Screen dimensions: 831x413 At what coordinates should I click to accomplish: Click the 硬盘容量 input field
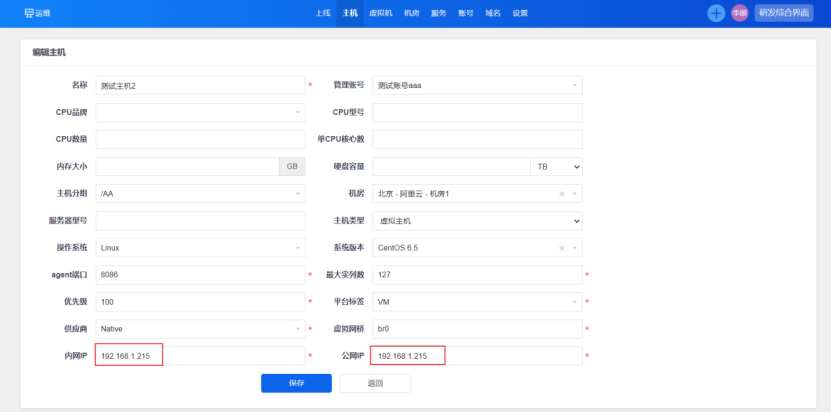[x=452, y=166]
